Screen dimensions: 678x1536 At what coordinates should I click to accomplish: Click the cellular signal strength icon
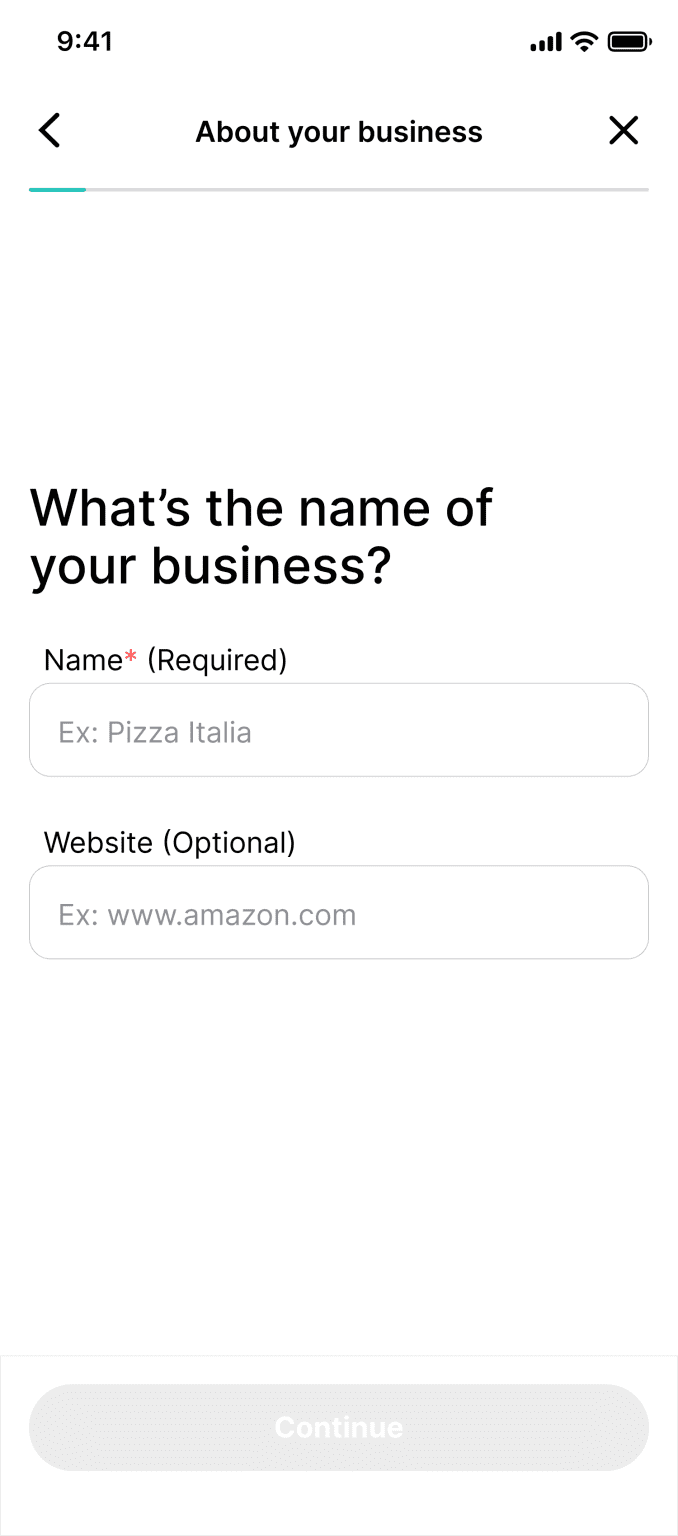tap(546, 42)
